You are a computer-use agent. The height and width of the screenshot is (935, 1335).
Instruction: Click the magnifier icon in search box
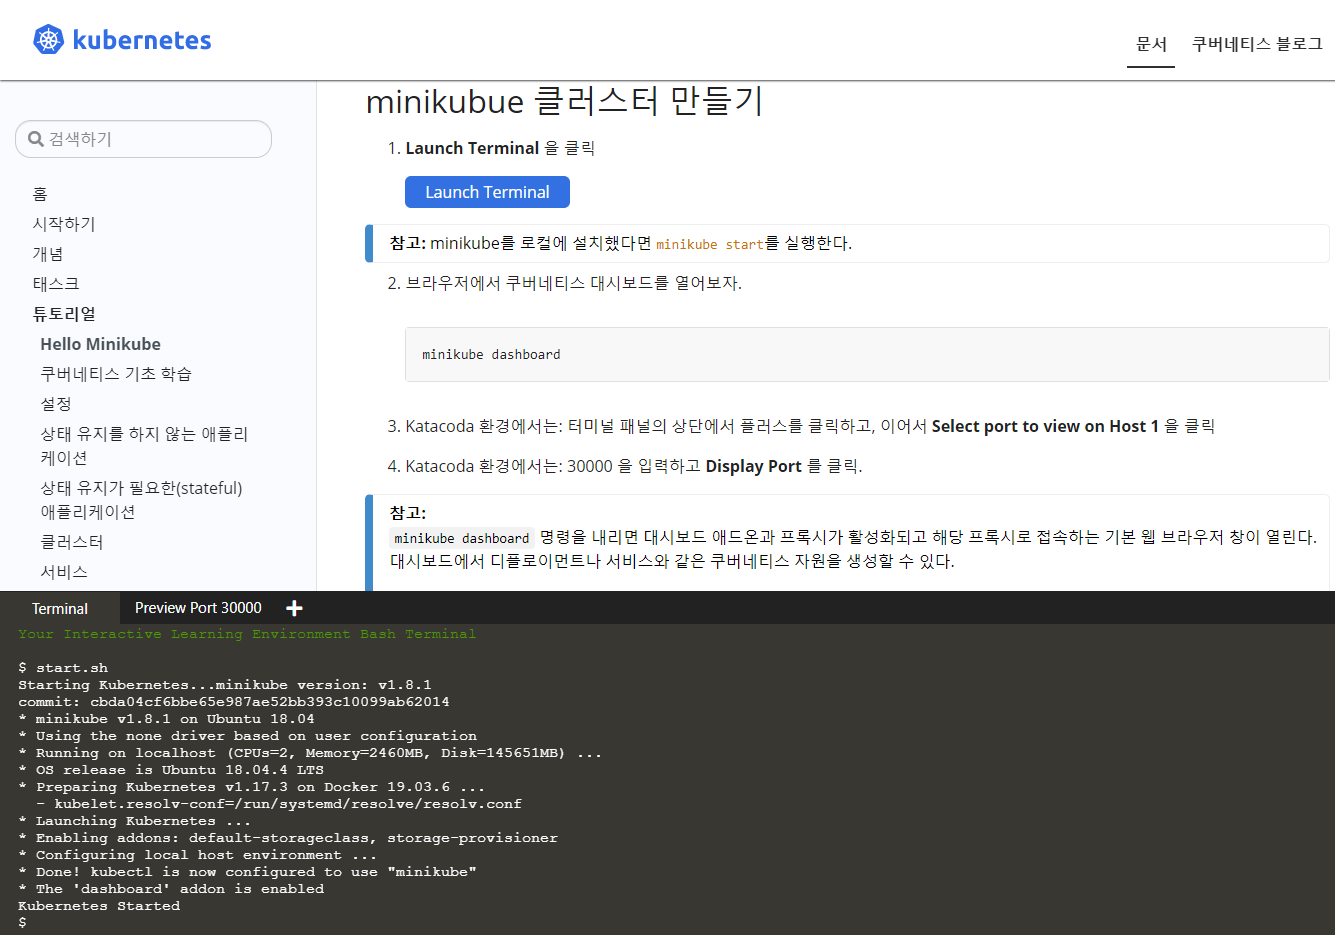(36, 139)
